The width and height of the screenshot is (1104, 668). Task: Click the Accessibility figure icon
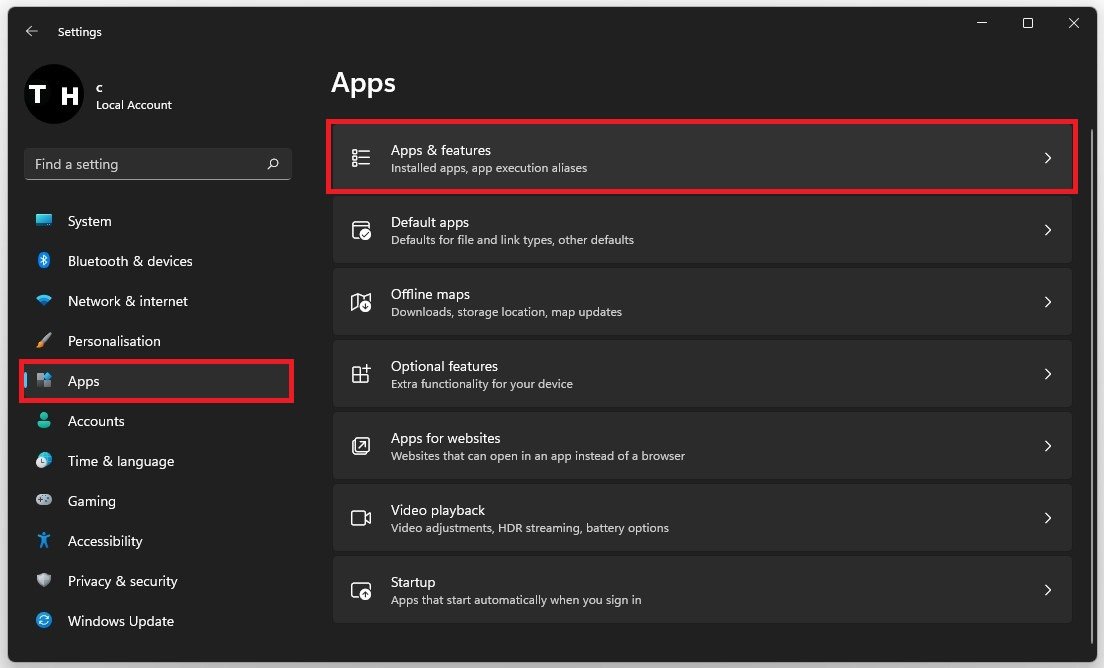[x=44, y=541]
